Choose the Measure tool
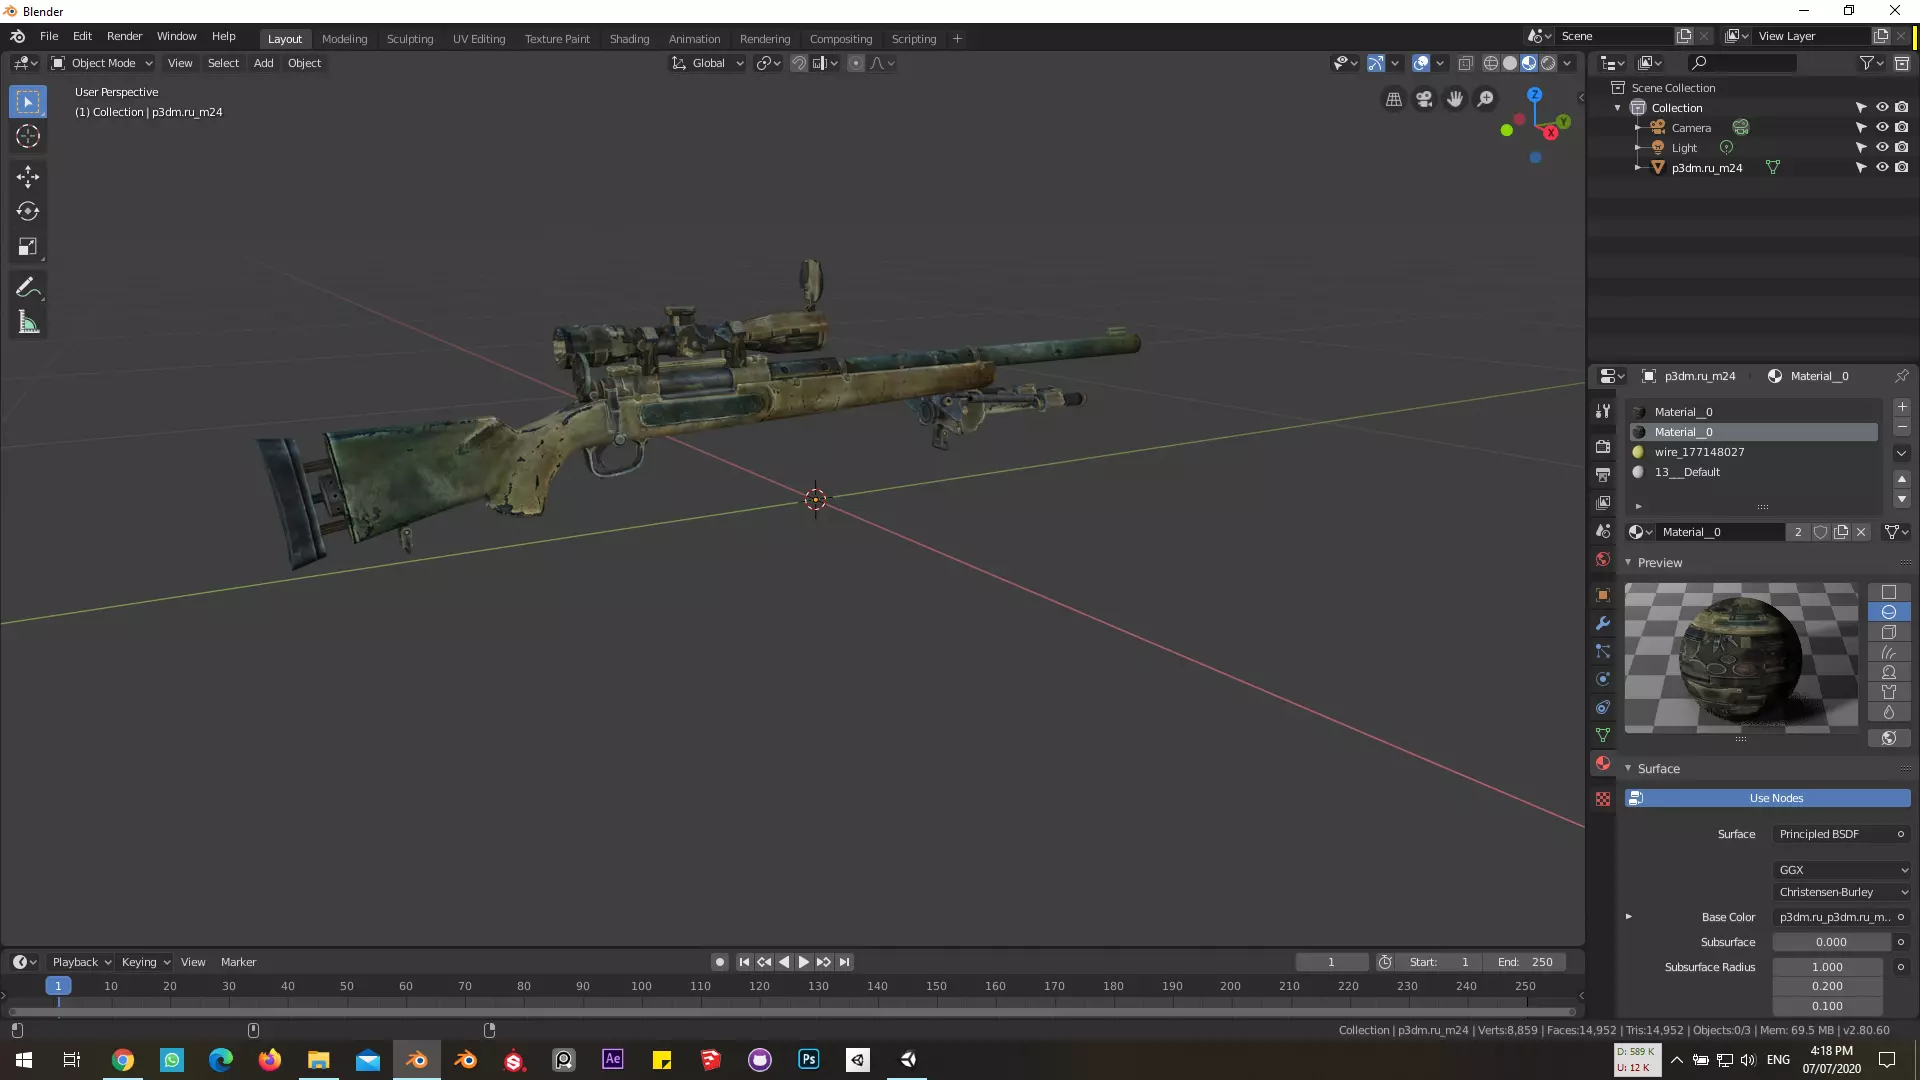This screenshot has height=1080, width=1920. (x=28, y=323)
